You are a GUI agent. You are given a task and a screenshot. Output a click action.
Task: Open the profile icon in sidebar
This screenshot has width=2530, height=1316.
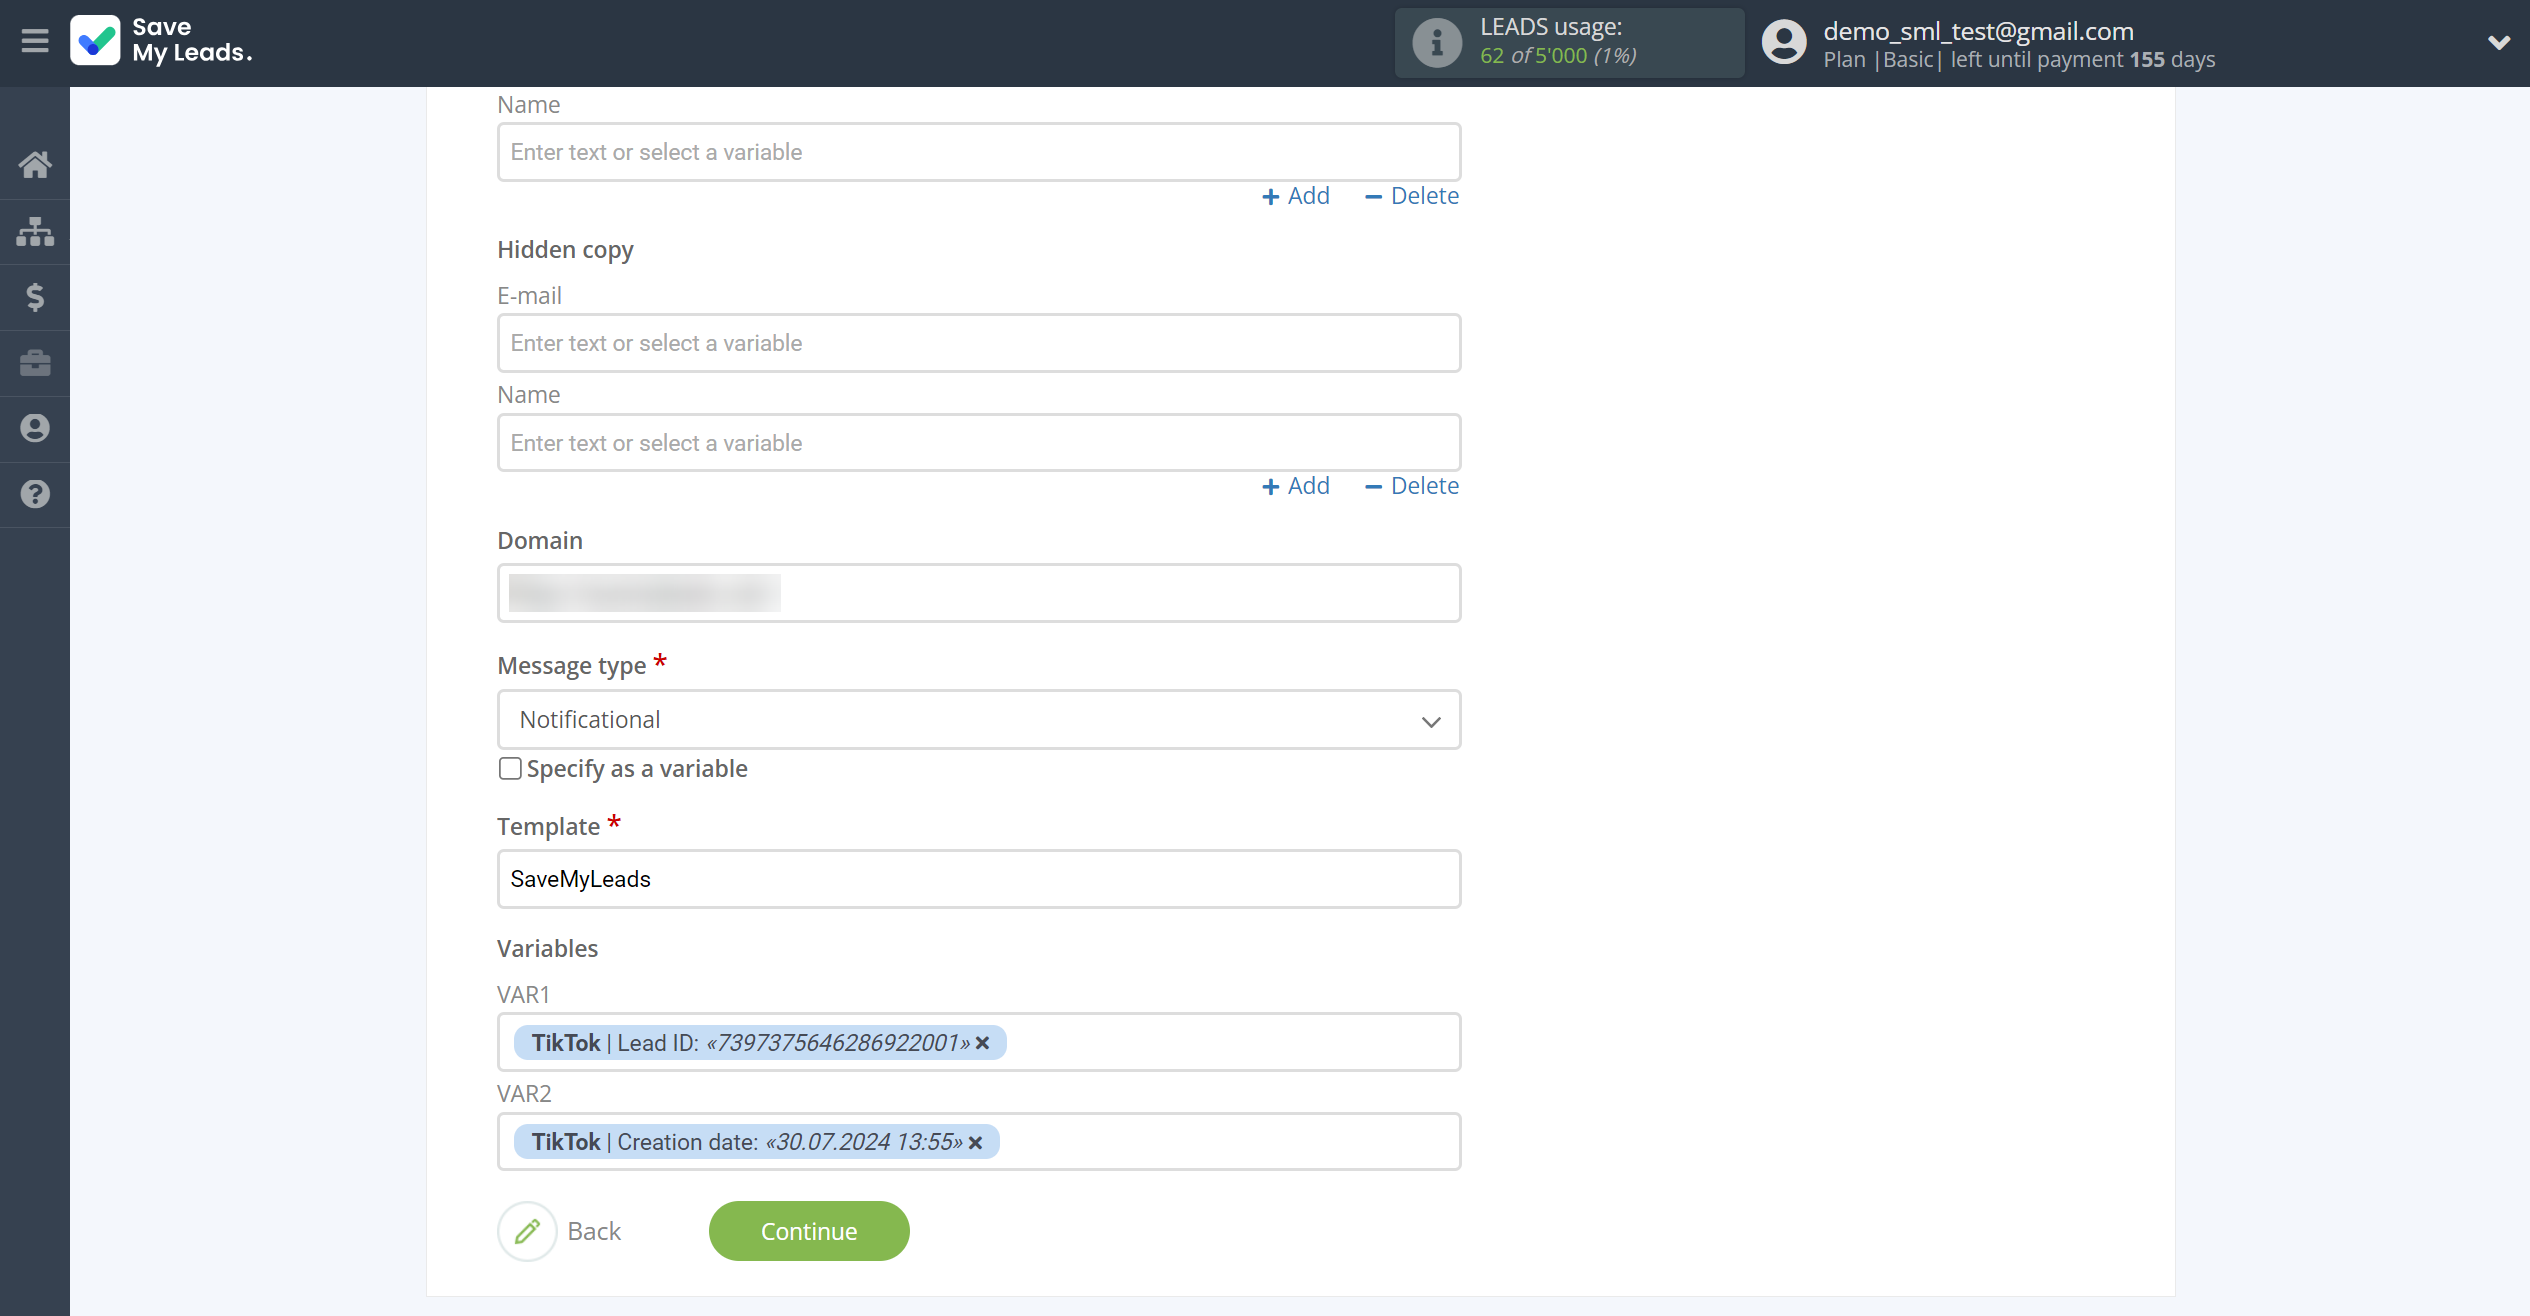coord(35,428)
